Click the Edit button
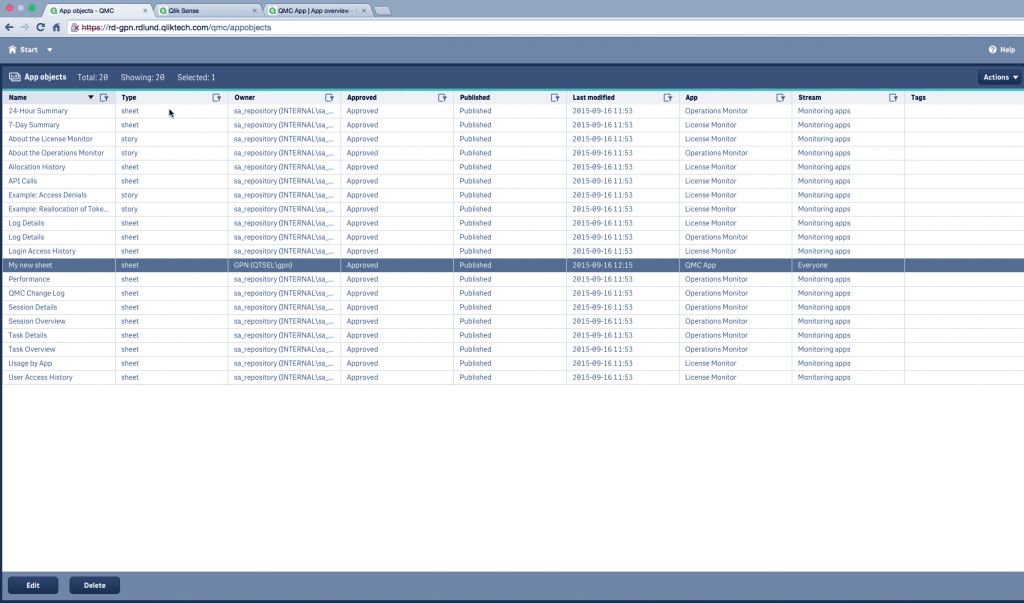The image size is (1024, 603). tap(33, 585)
